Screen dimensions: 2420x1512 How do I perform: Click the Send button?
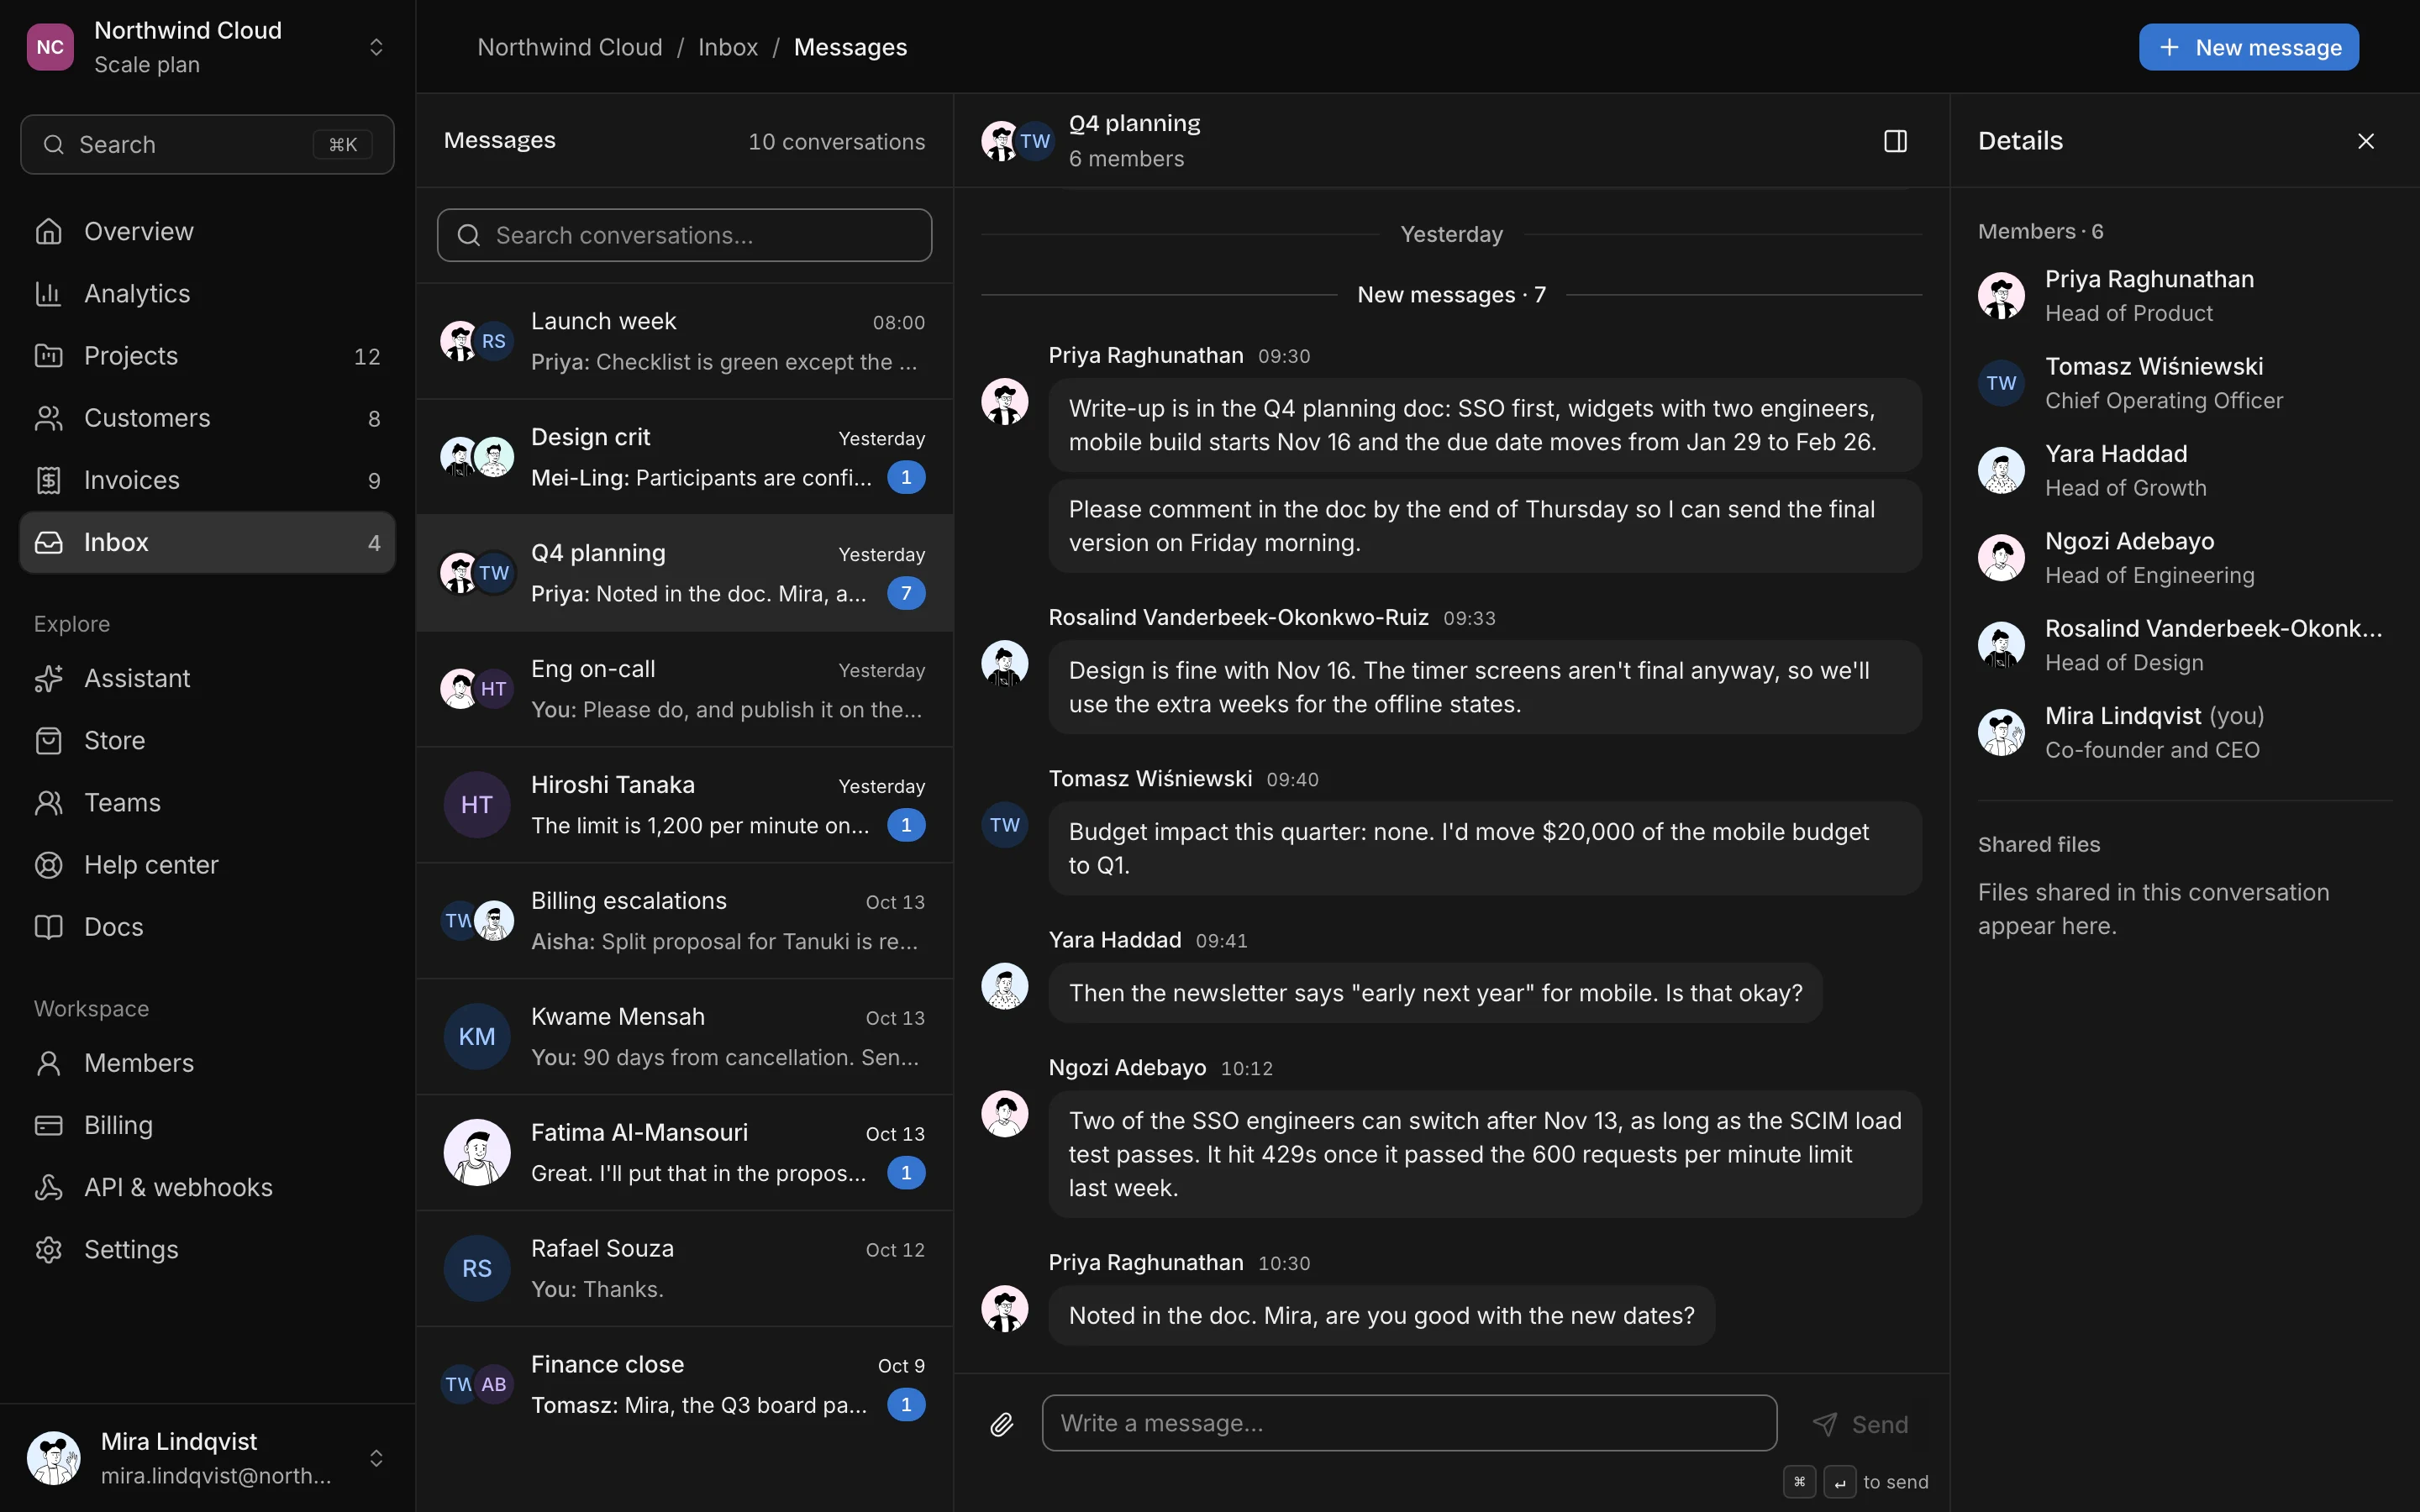[x=1860, y=1424]
